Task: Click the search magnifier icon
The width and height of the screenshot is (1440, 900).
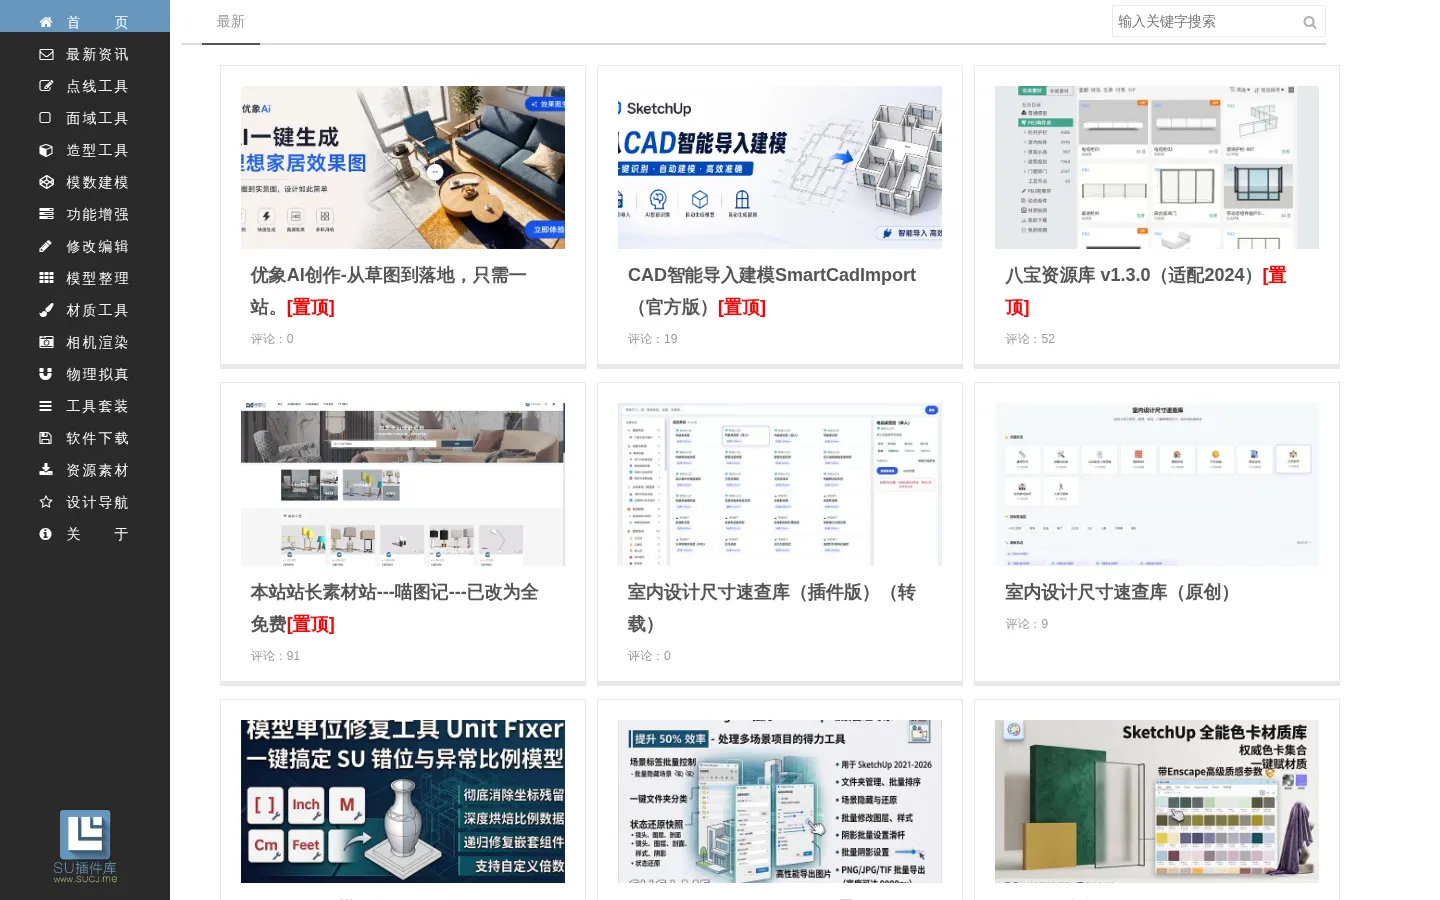Action: 1310,22
